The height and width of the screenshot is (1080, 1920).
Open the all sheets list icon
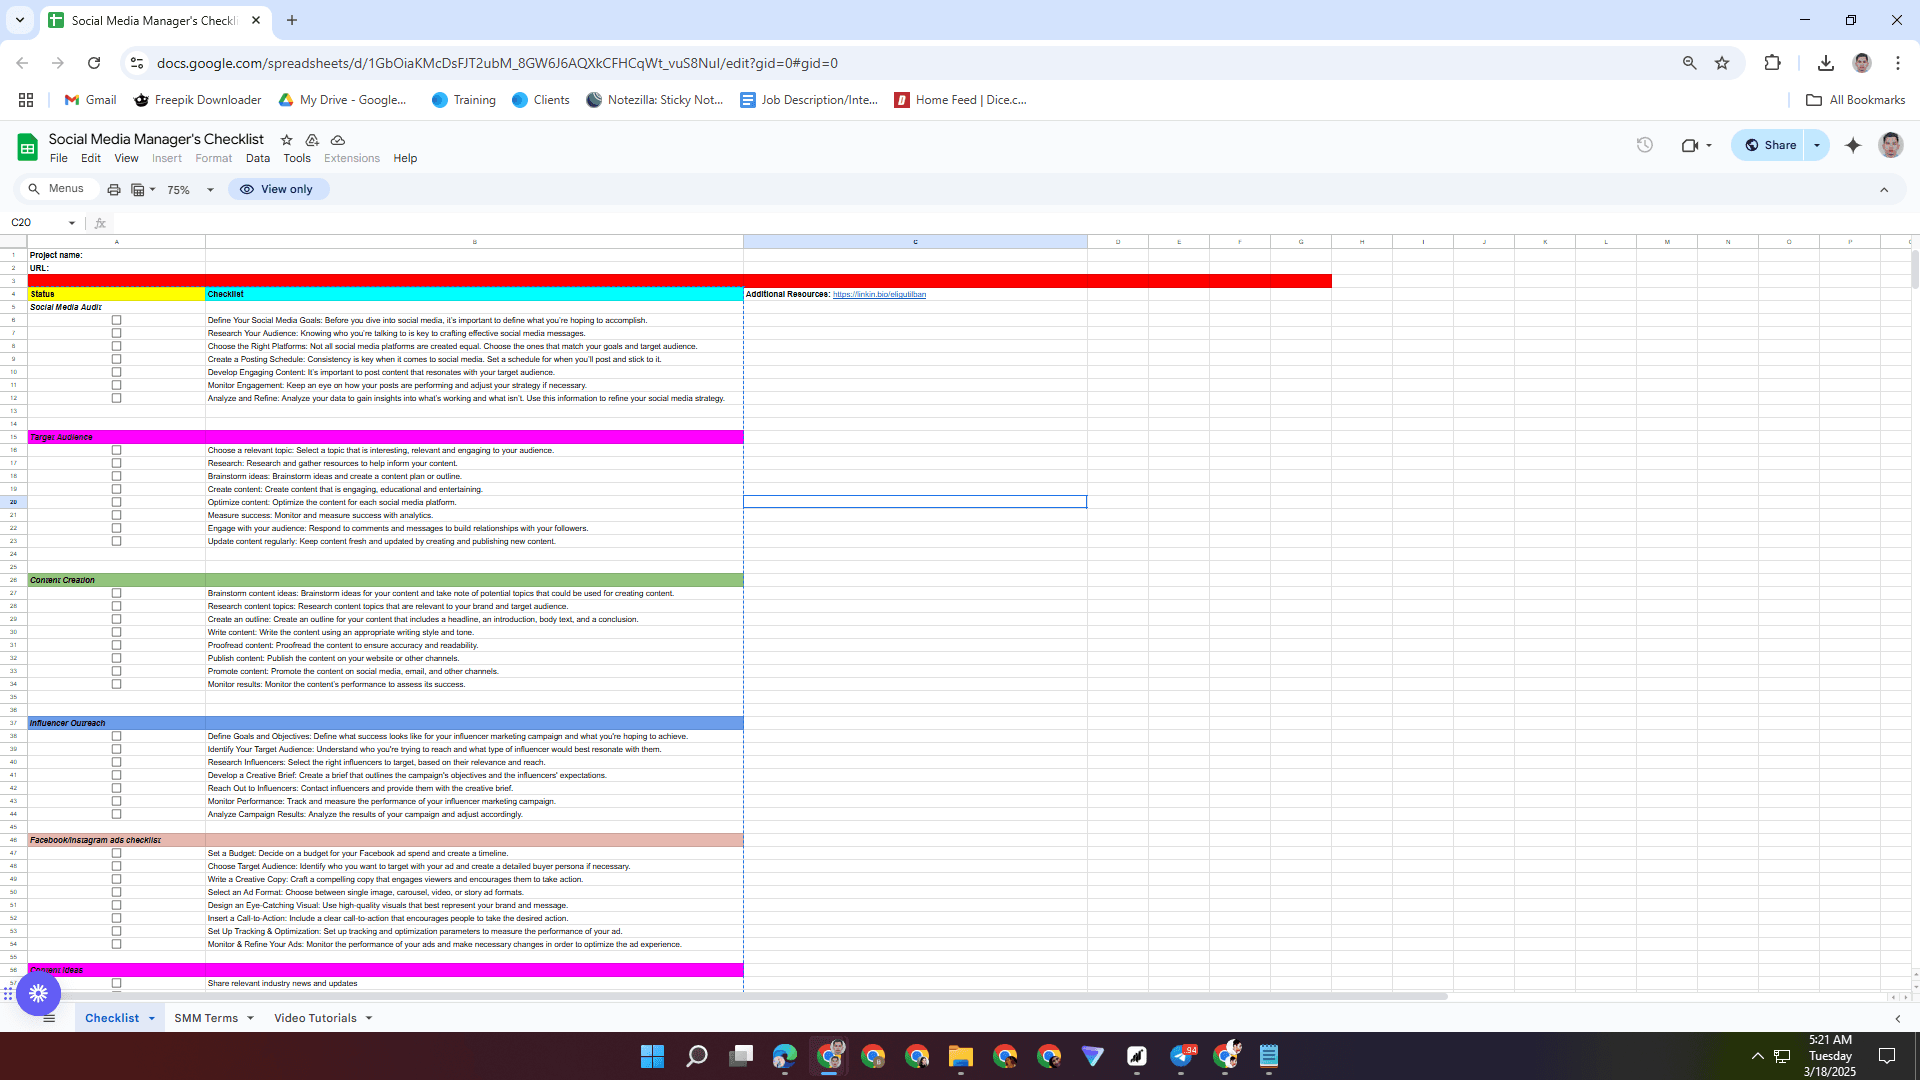(49, 1018)
